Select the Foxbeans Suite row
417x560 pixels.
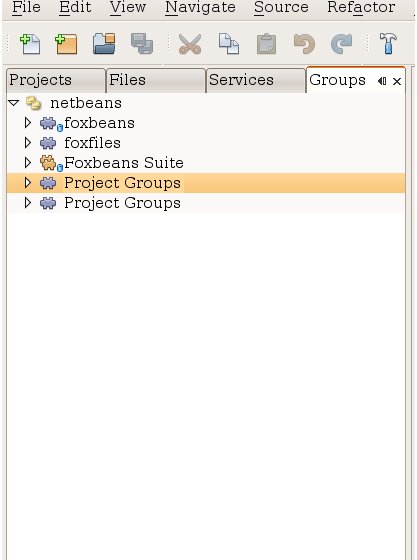(x=206, y=163)
